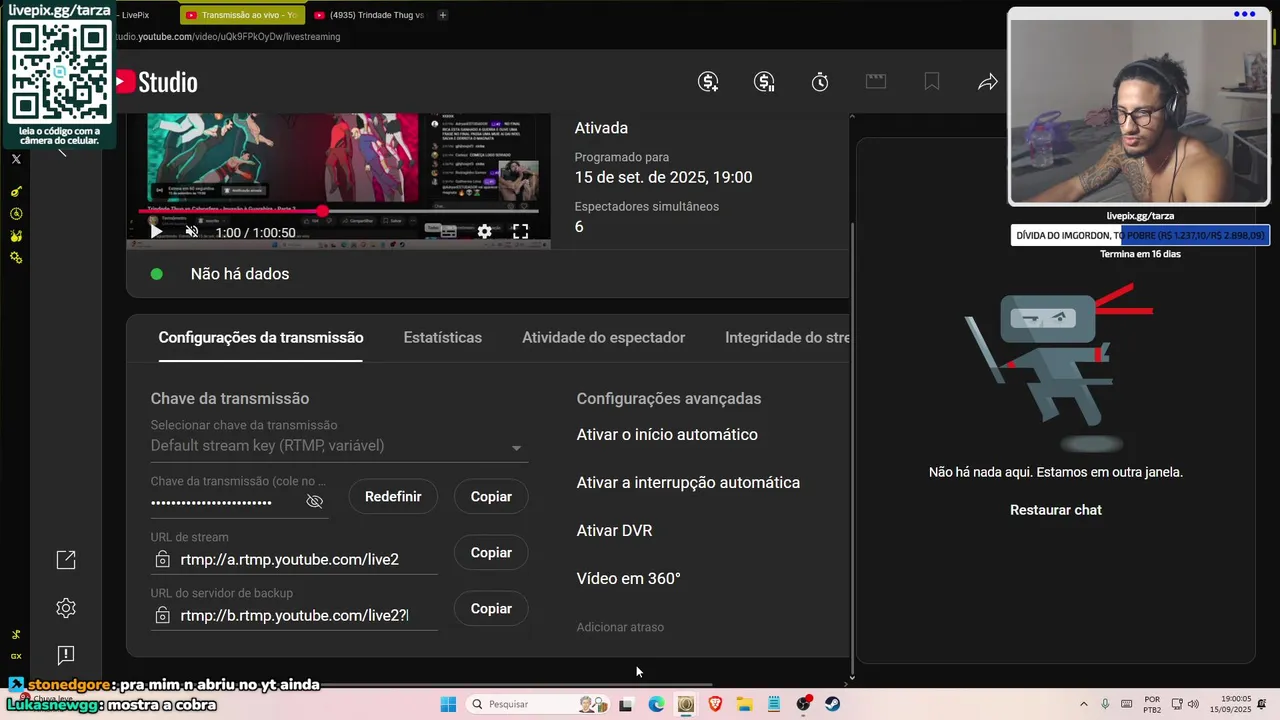Click the pause ads dollar icon
The height and width of the screenshot is (720, 1280).
764,82
